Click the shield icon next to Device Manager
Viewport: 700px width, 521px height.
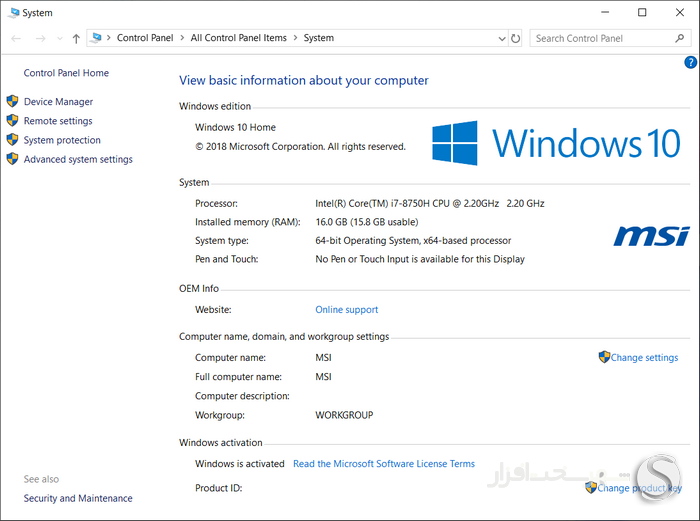pos(12,101)
